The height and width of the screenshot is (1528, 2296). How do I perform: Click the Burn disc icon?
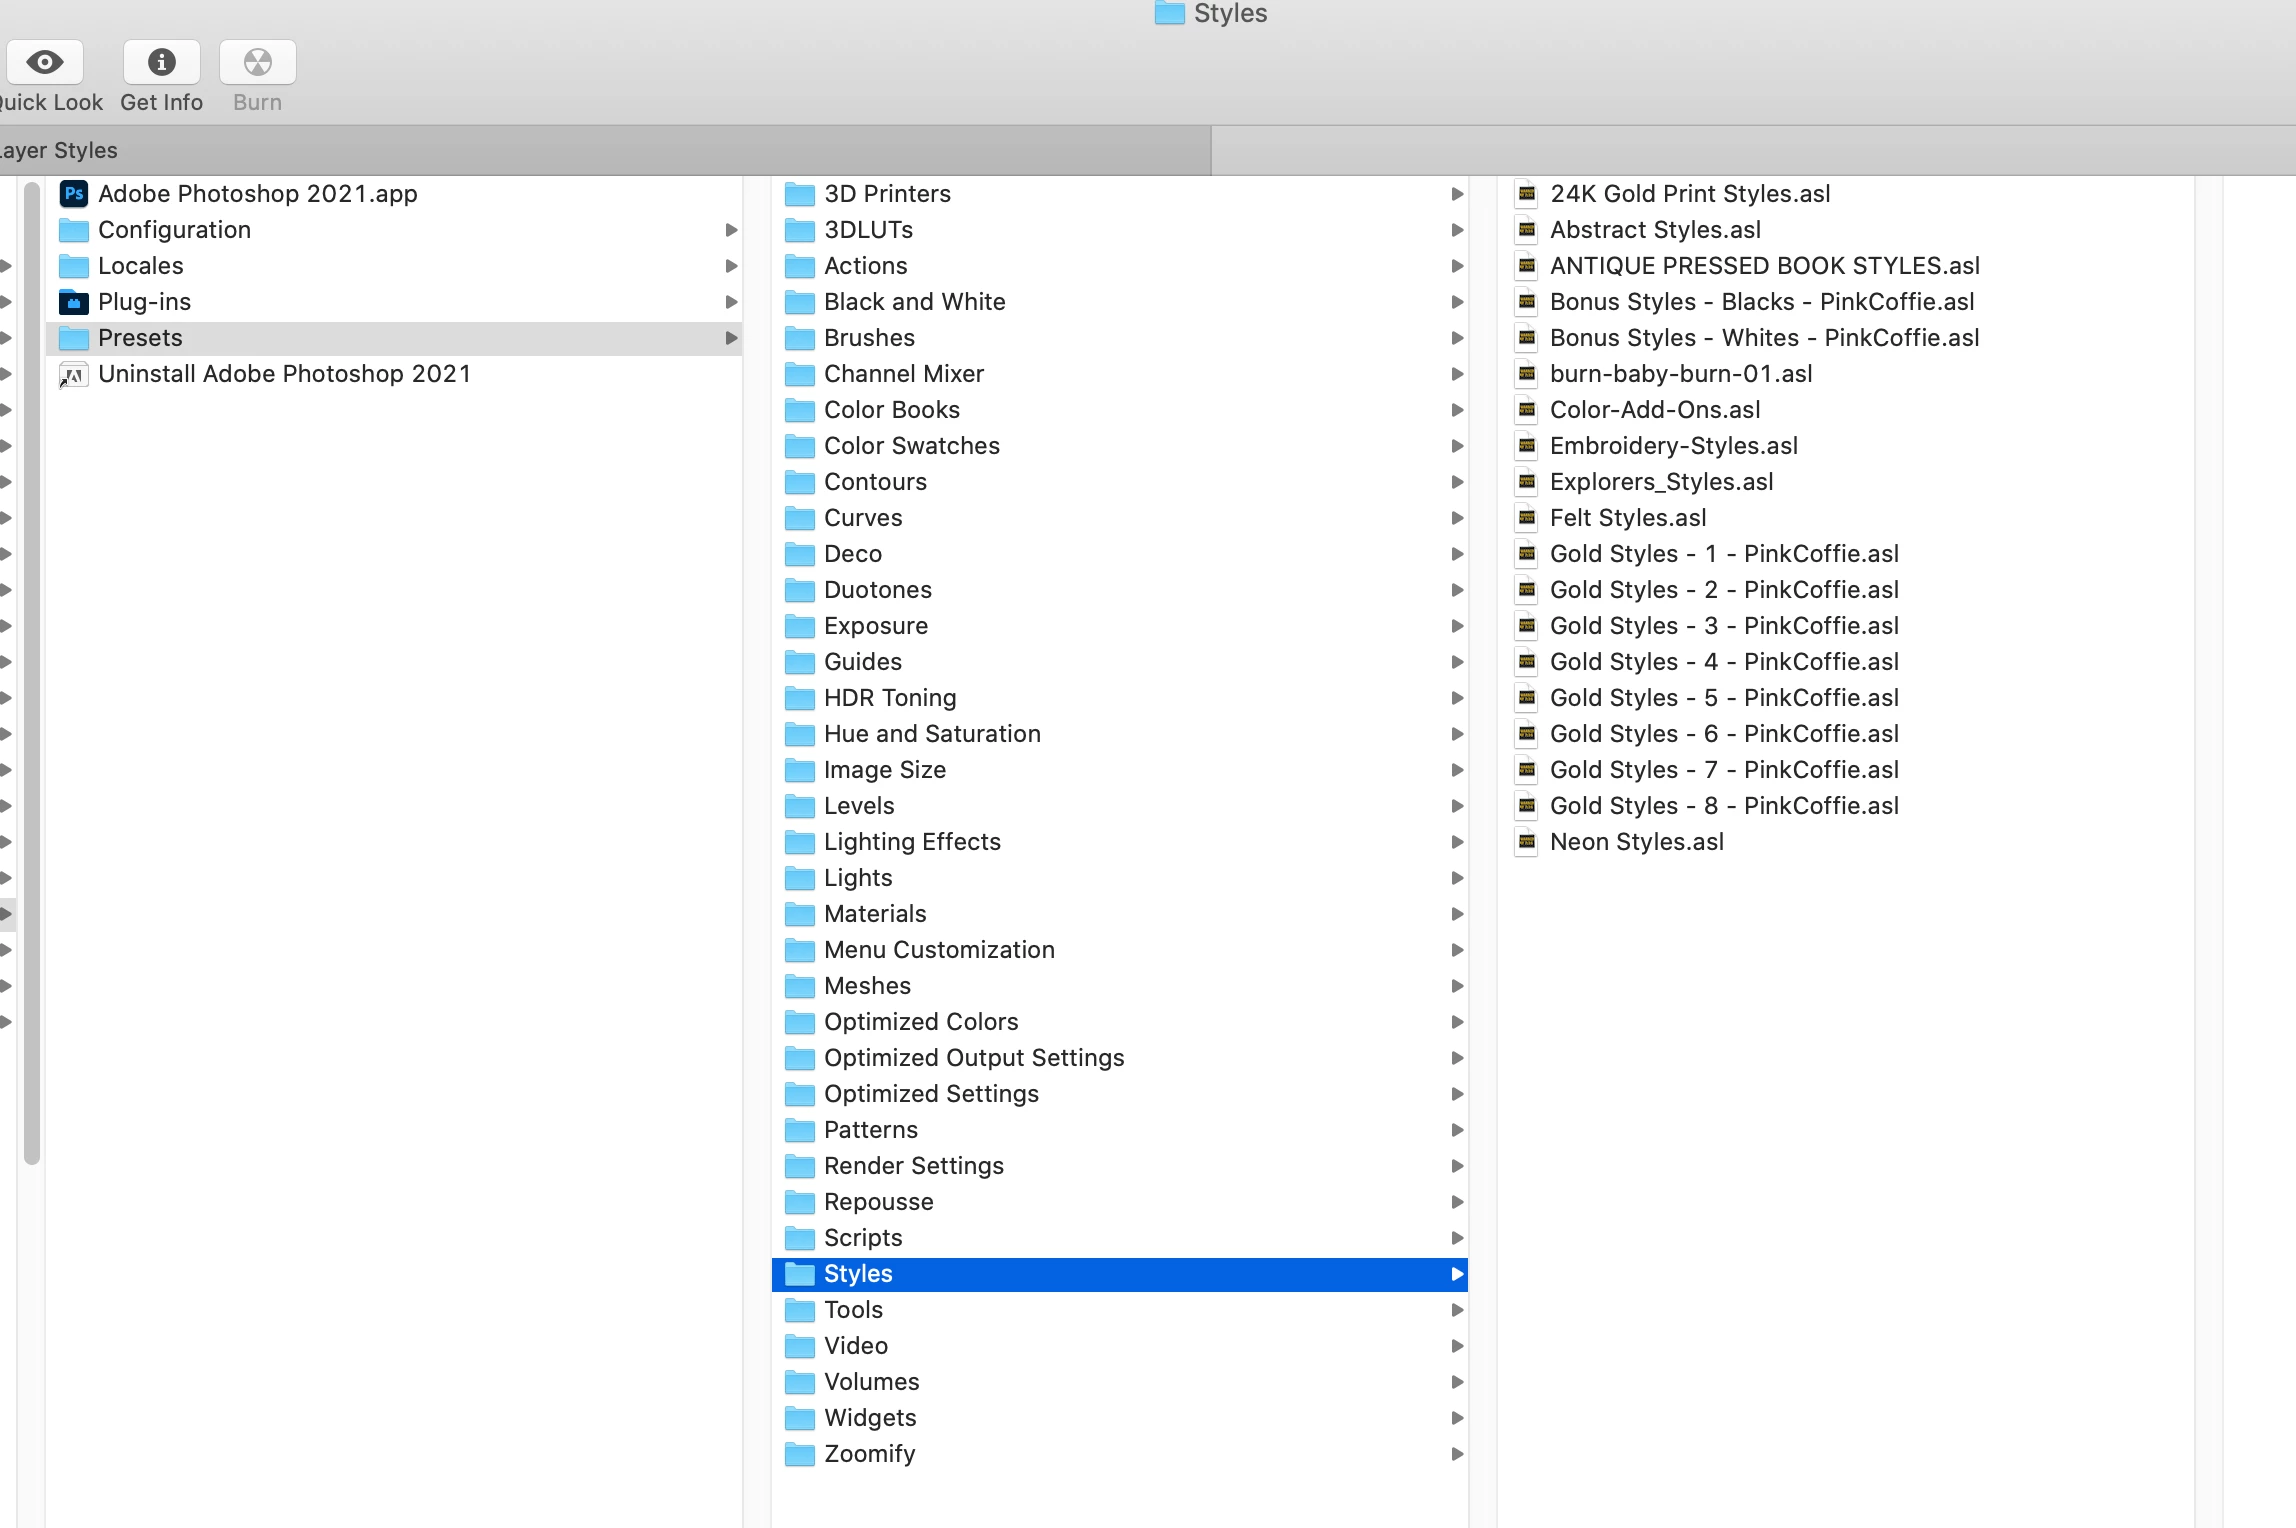pyautogui.click(x=257, y=63)
